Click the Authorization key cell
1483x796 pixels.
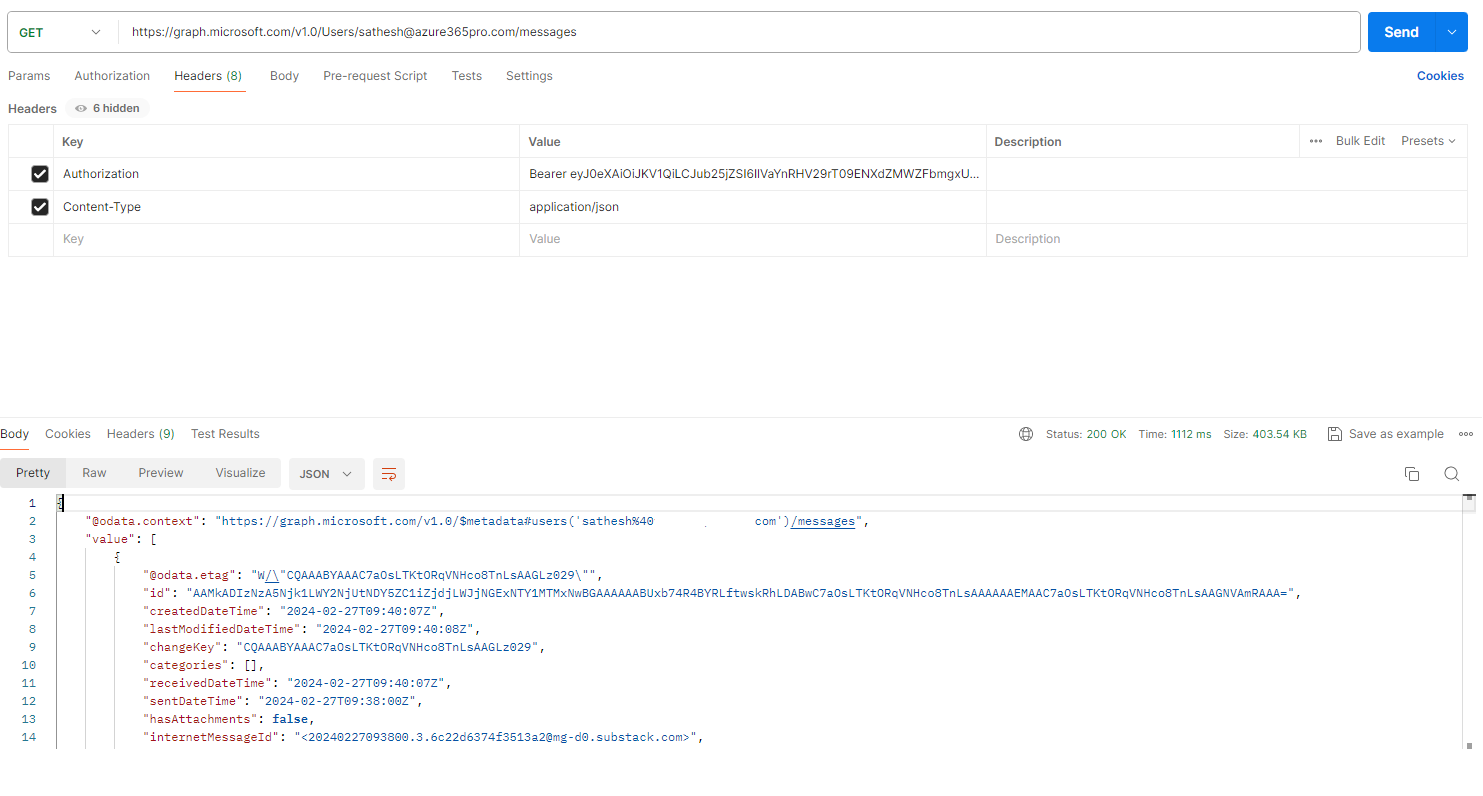pyautogui.click(x=286, y=174)
